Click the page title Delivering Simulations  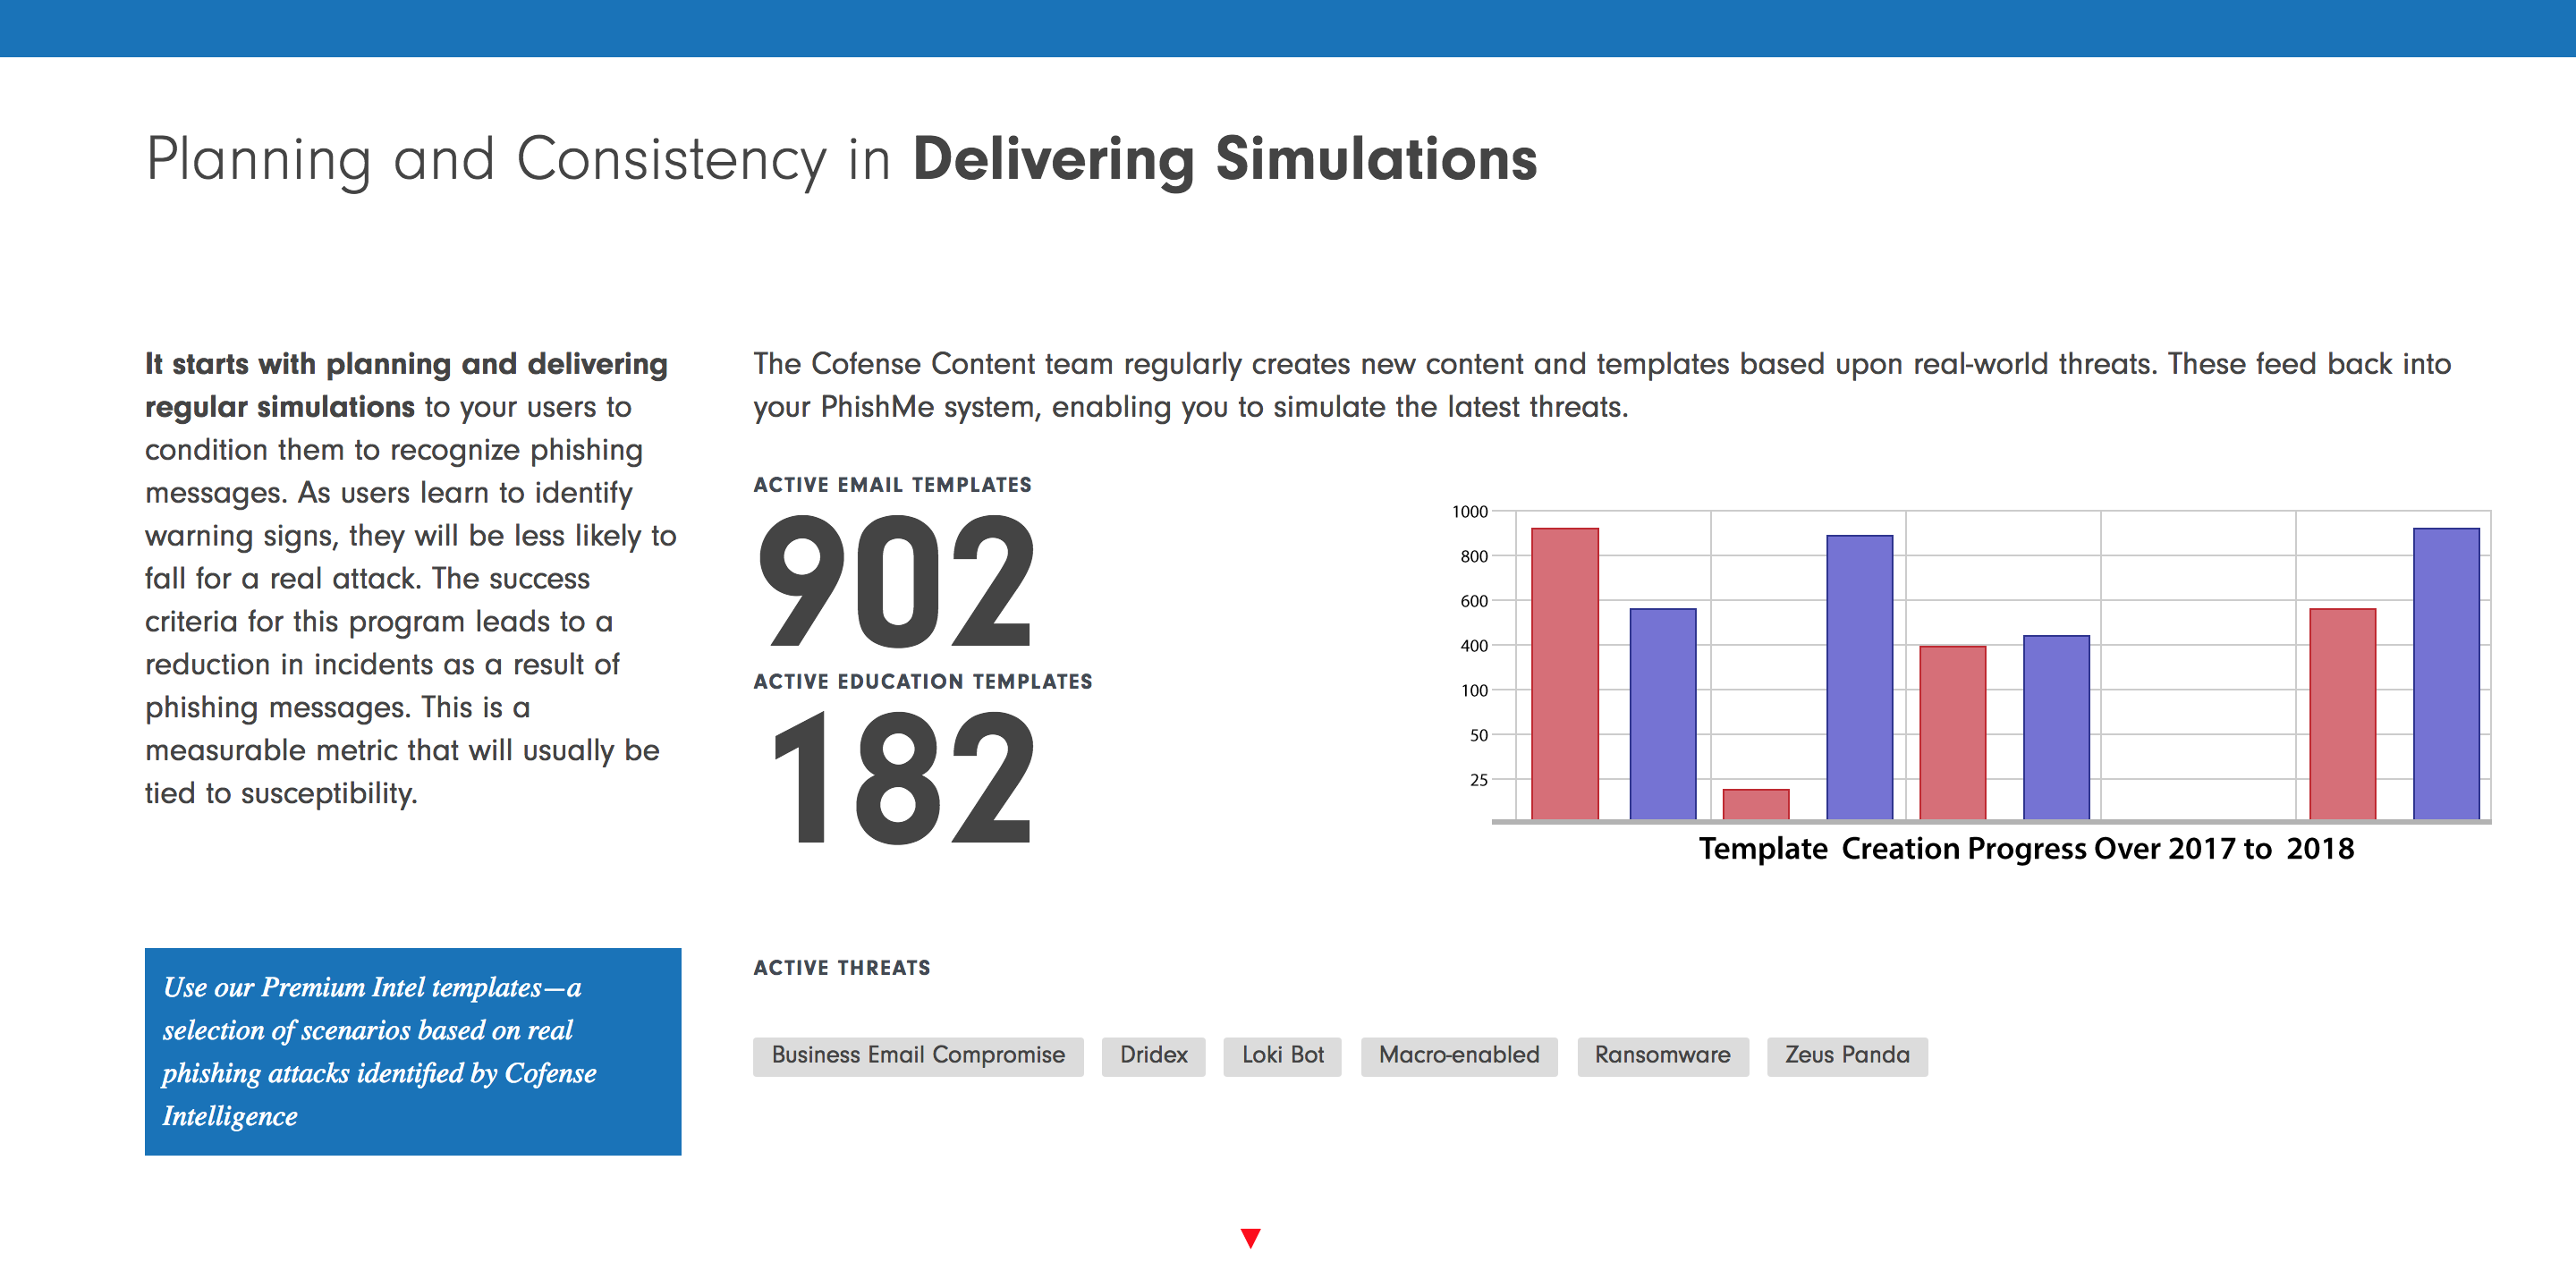point(1225,159)
